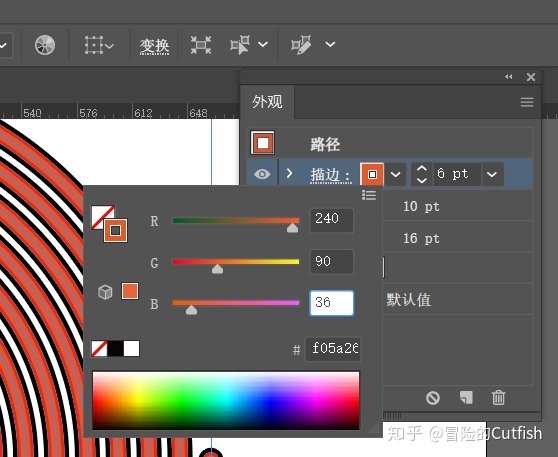
Task: Select the 16 pt stroke row
Action: [457, 238]
